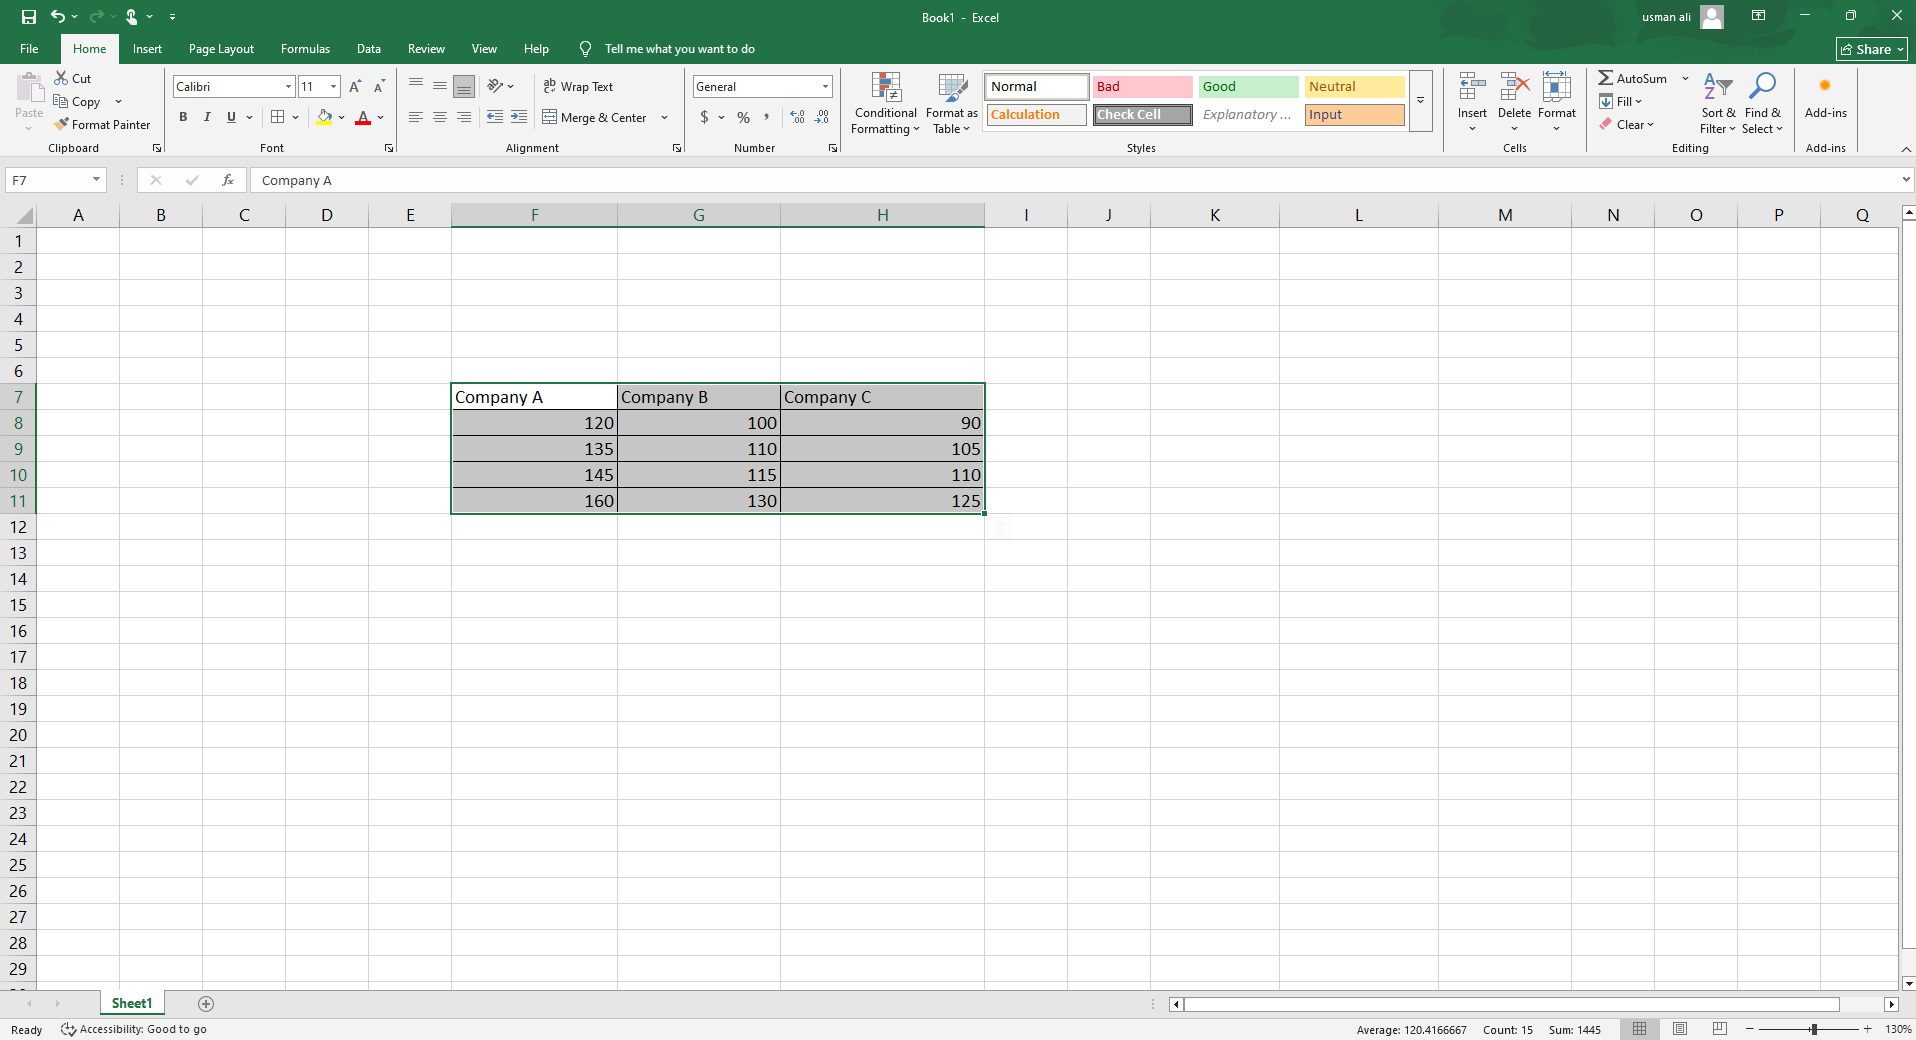Image resolution: width=1916 pixels, height=1040 pixels.
Task: Click the Decrease Indent icon
Action: pos(495,117)
